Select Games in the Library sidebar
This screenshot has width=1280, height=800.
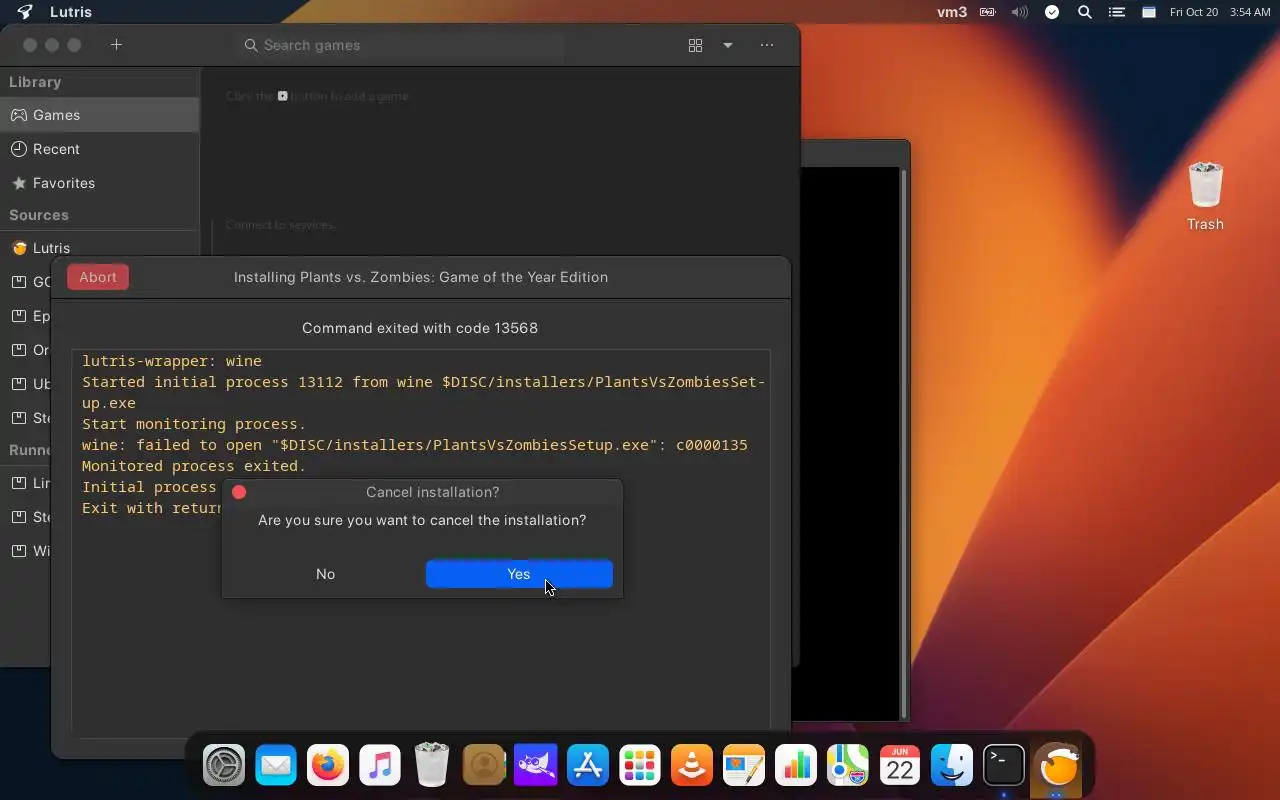coord(100,115)
